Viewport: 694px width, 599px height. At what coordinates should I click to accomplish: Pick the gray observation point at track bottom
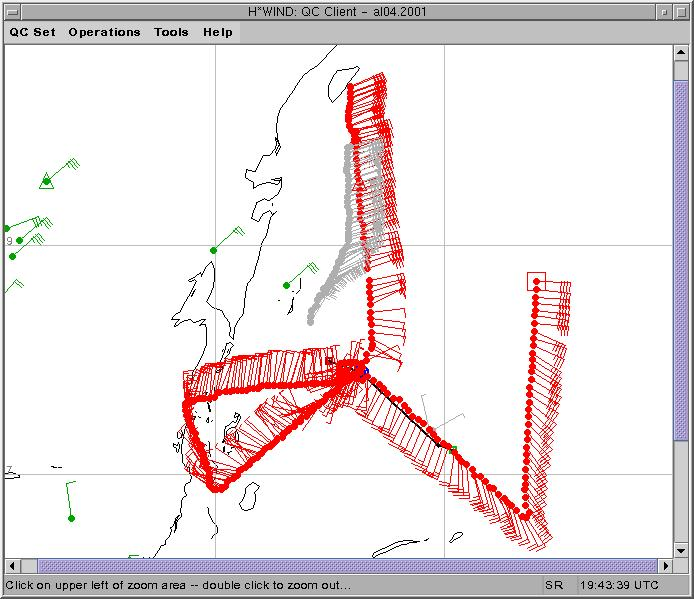coord(310,321)
